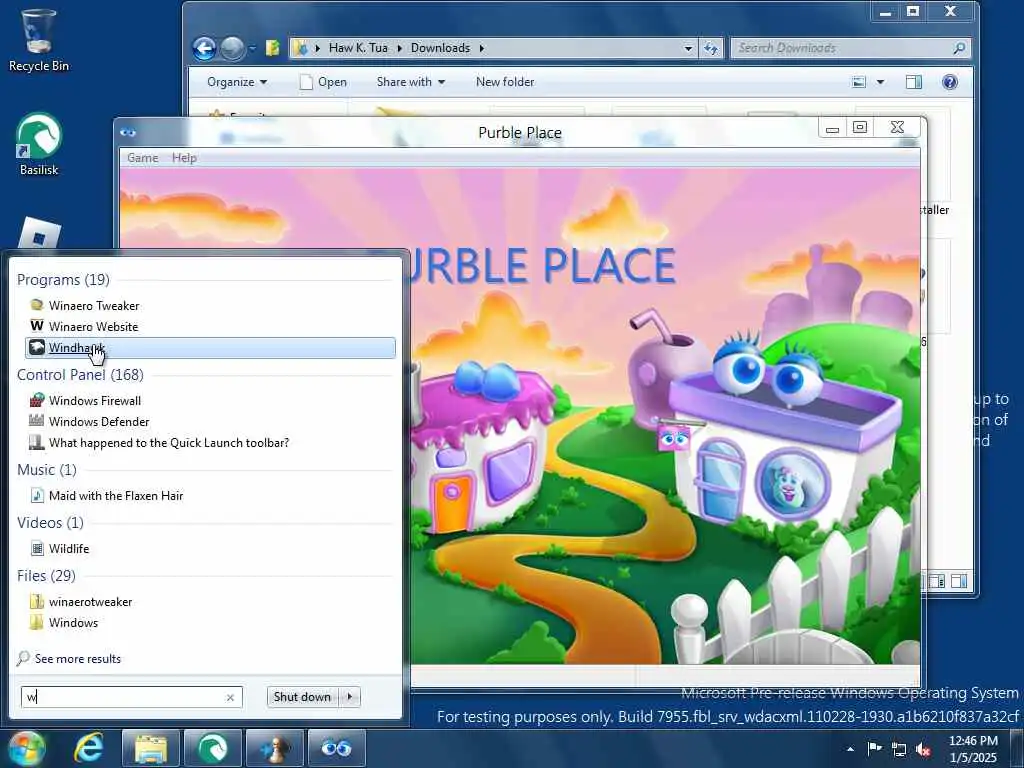Viewport: 1024px width, 768px height.
Task: Expand shut down options arrow
Action: coord(350,697)
